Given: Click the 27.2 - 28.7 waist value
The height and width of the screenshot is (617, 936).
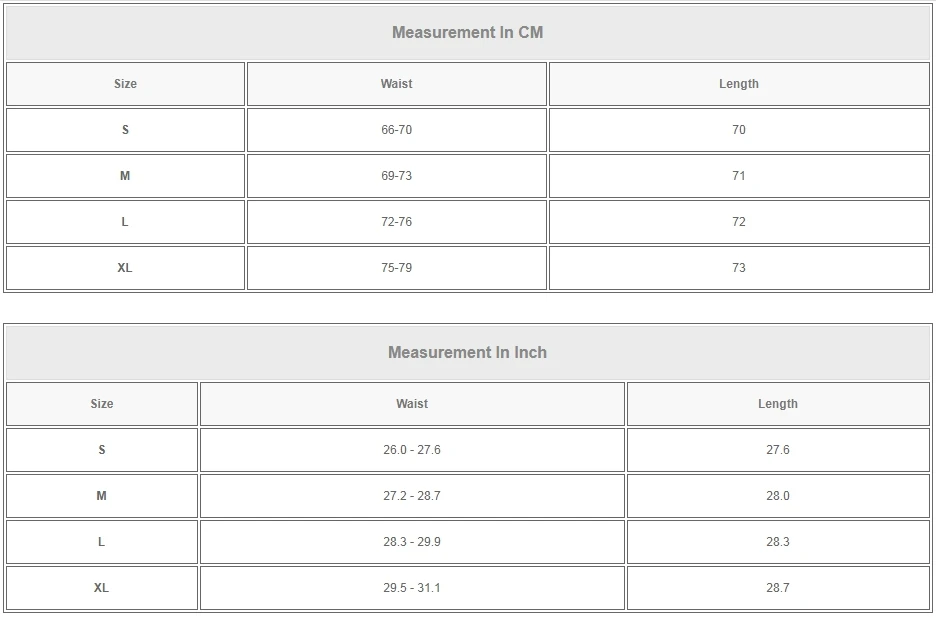Looking at the screenshot, I should [412, 496].
